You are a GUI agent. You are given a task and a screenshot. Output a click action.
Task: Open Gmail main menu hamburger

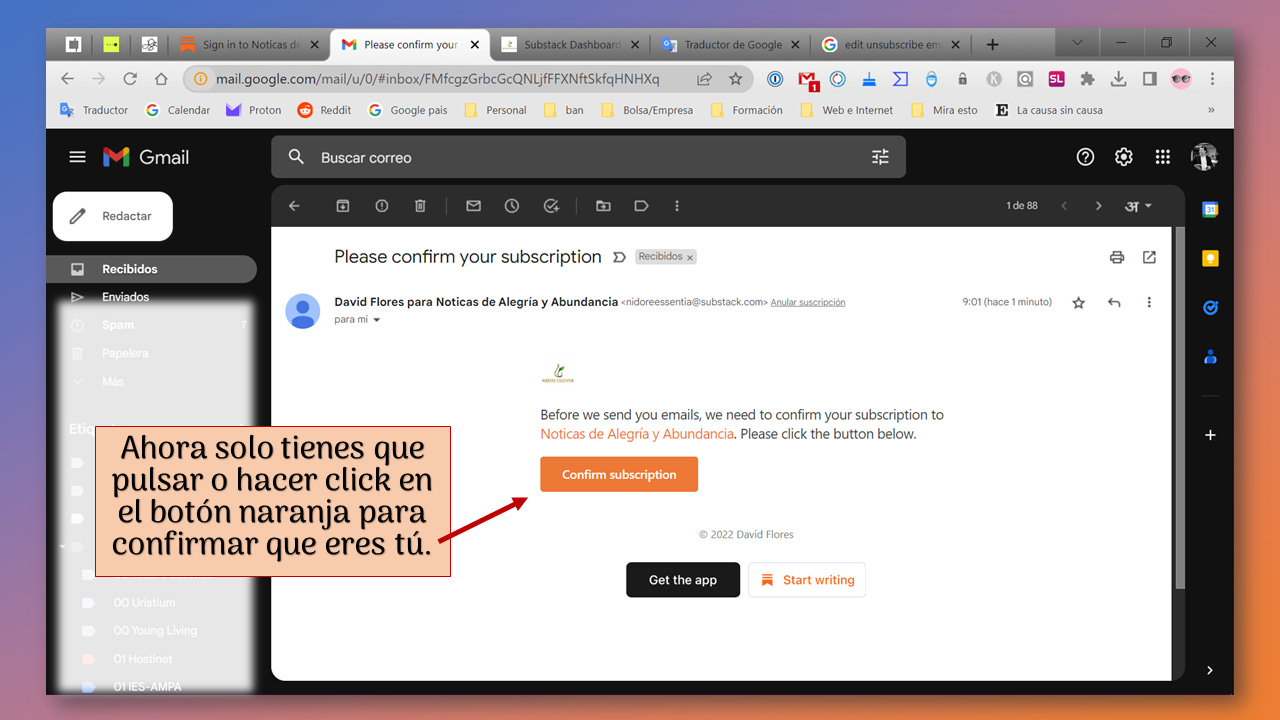tap(77, 157)
